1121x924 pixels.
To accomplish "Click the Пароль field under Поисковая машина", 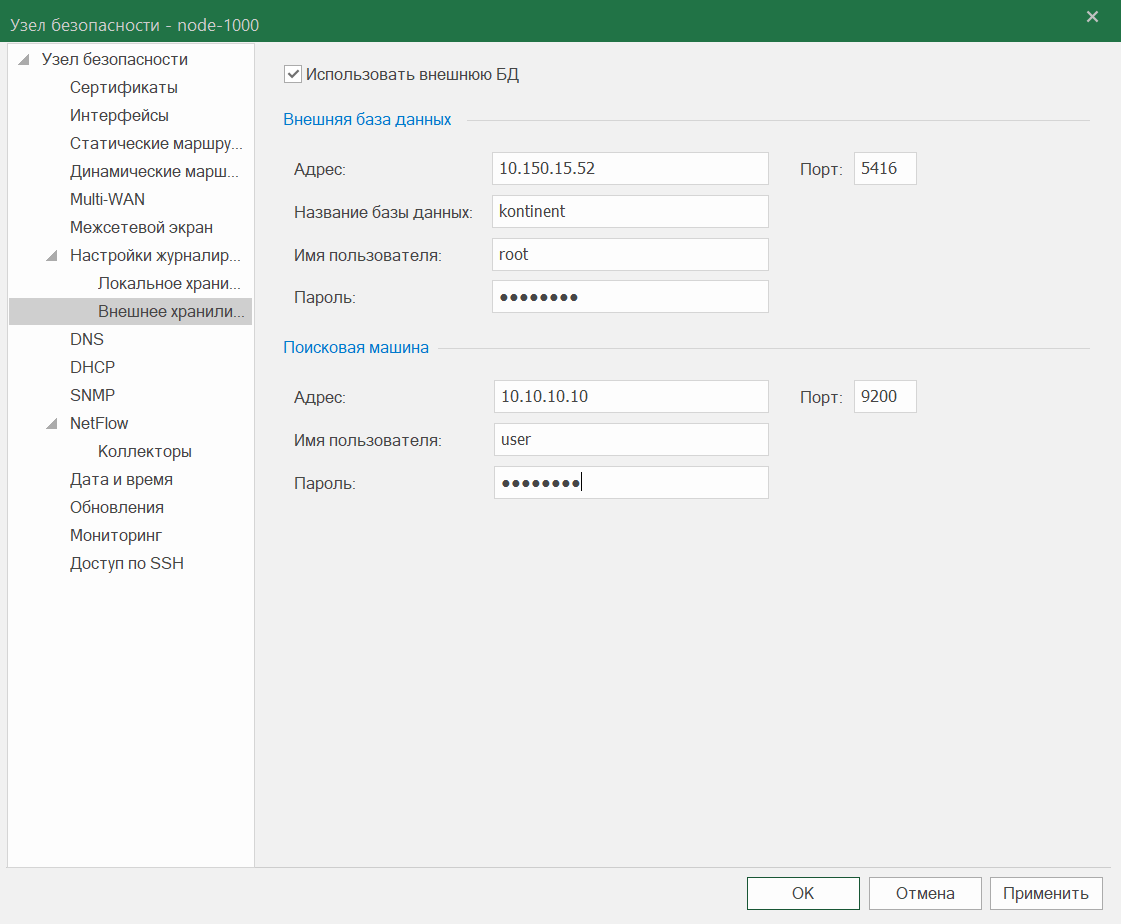I will click(630, 482).
